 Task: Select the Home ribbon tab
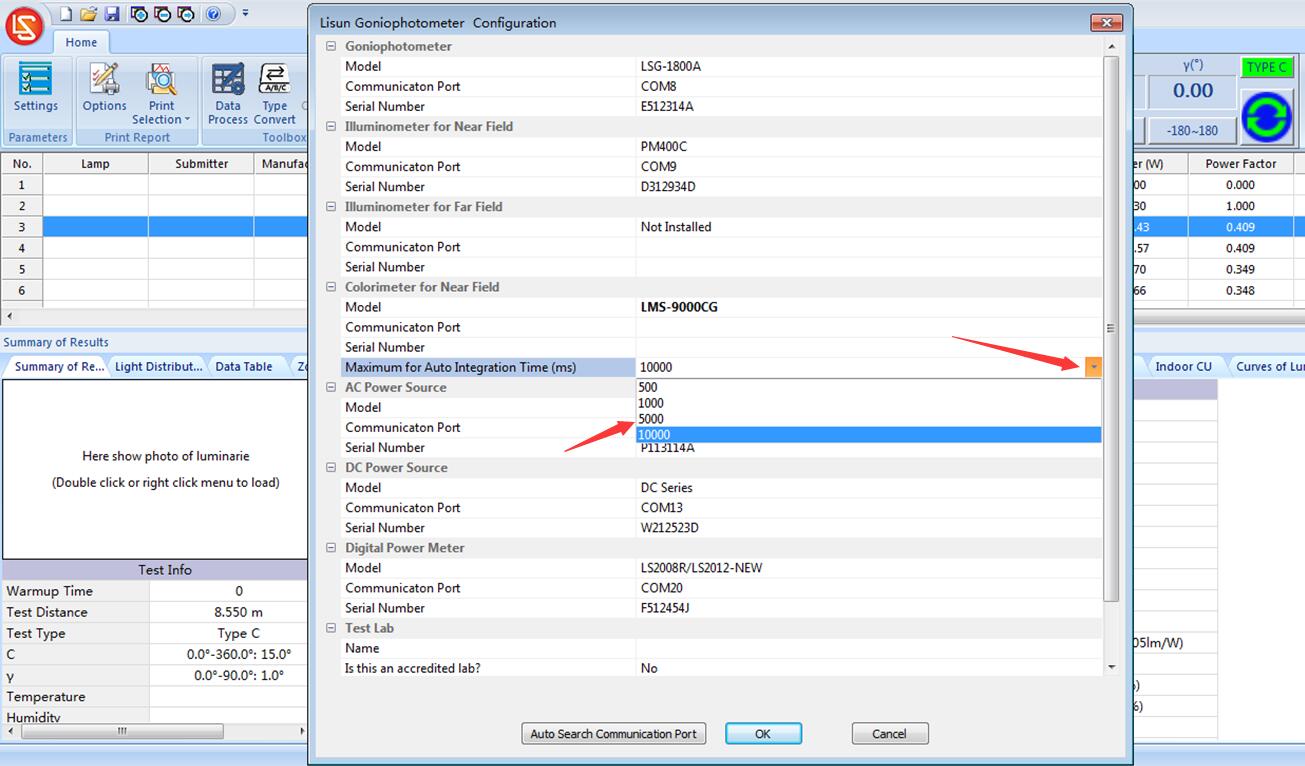(x=81, y=42)
